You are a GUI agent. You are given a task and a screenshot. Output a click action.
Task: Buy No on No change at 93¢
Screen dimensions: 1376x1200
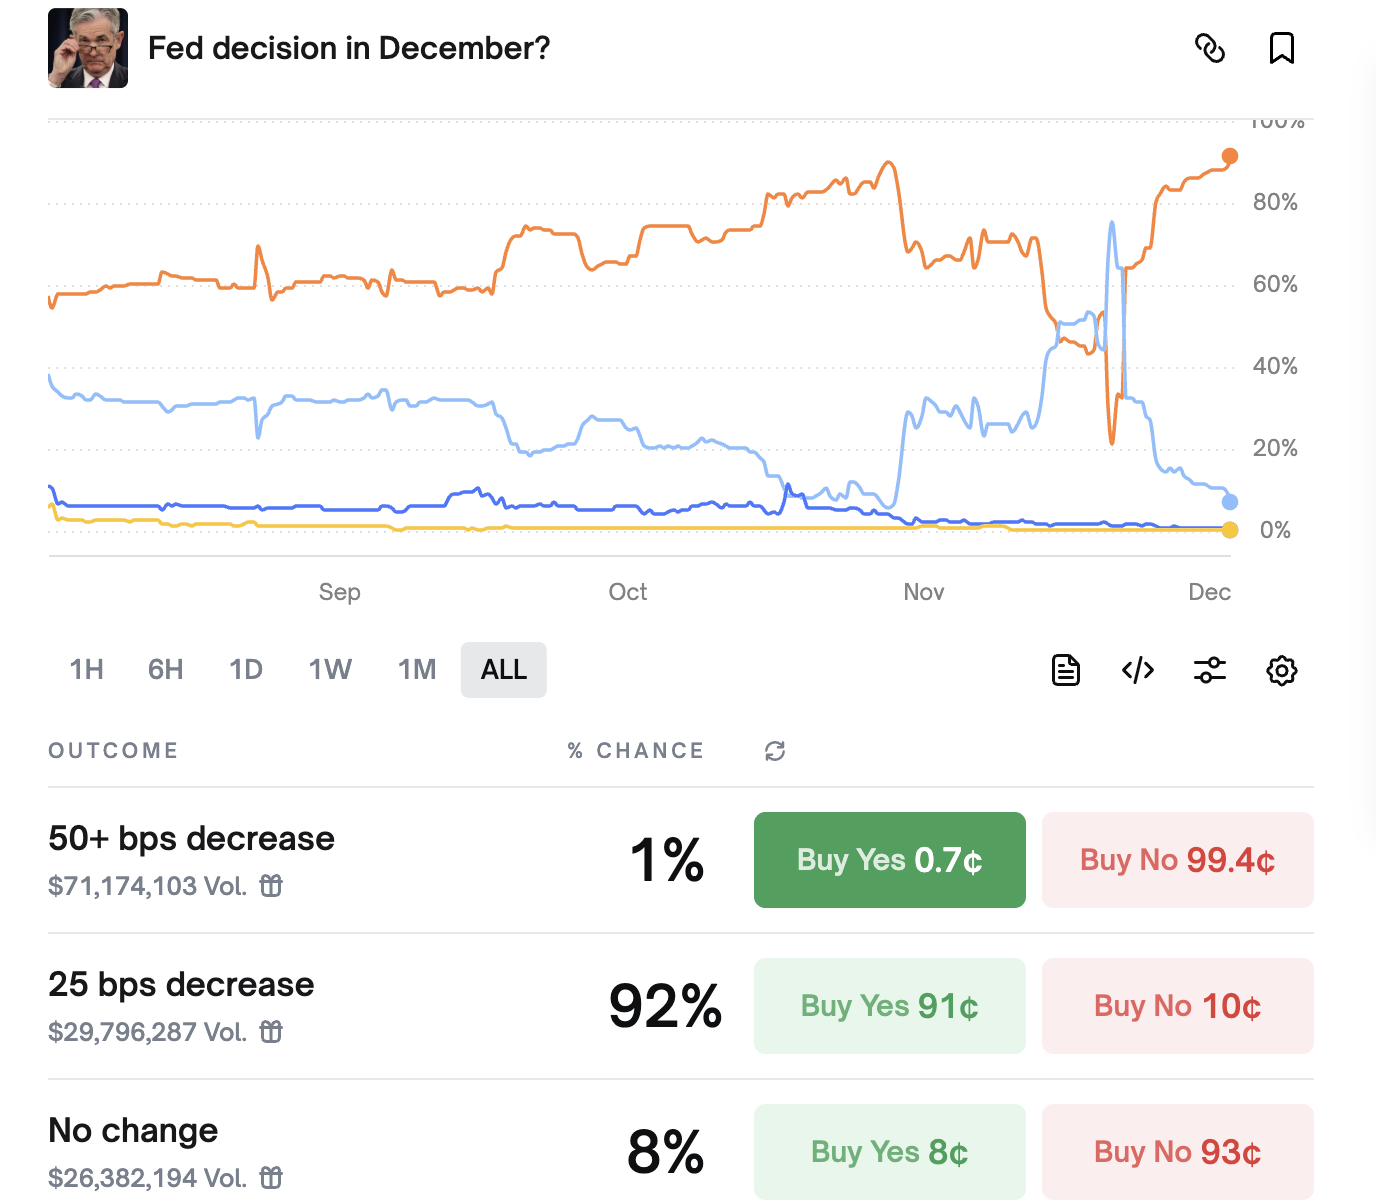(x=1177, y=1151)
